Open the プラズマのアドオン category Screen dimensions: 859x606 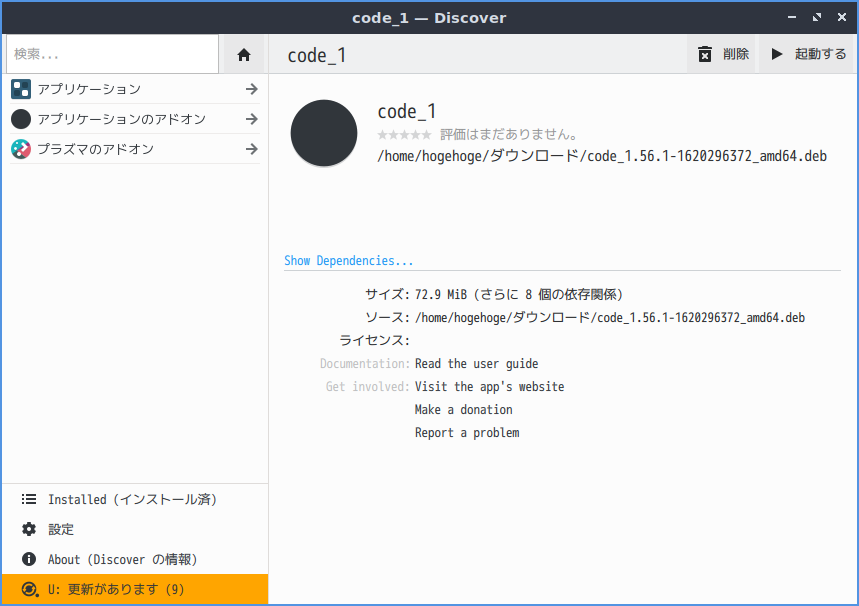pyautogui.click(x=135, y=149)
